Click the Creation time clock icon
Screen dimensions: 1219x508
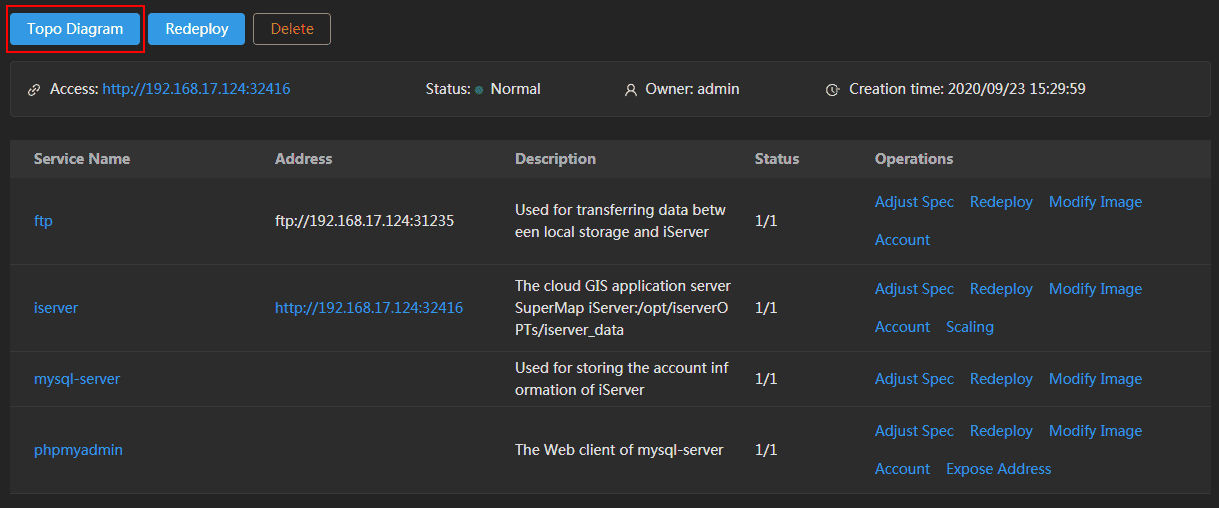[832, 90]
